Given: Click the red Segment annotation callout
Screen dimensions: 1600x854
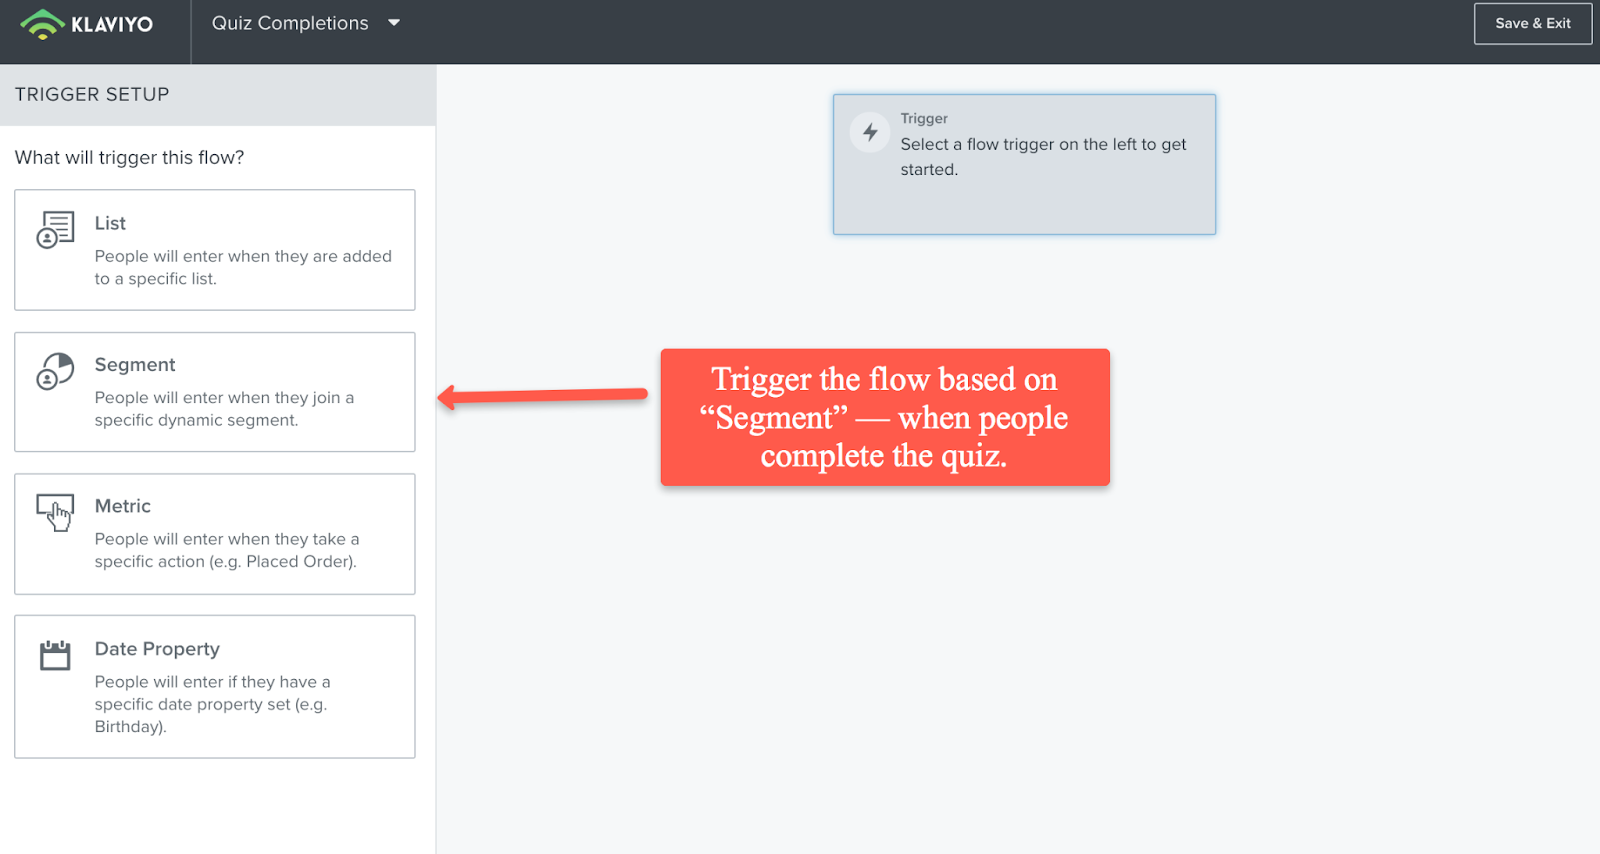Looking at the screenshot, I should [885, 417].
